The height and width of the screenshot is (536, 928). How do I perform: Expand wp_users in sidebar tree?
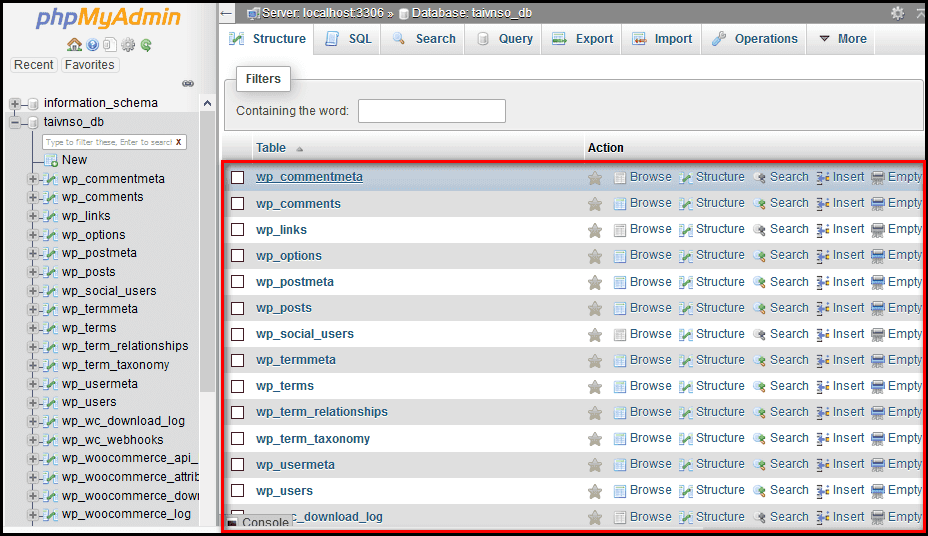(x=33, y=402)
